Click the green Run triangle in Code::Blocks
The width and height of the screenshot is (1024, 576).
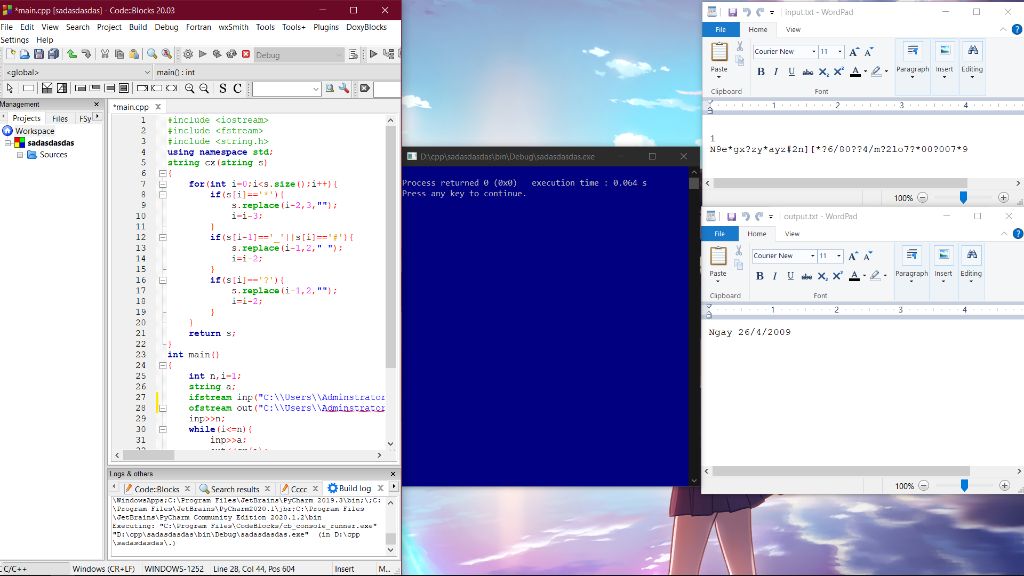point(202,54)
